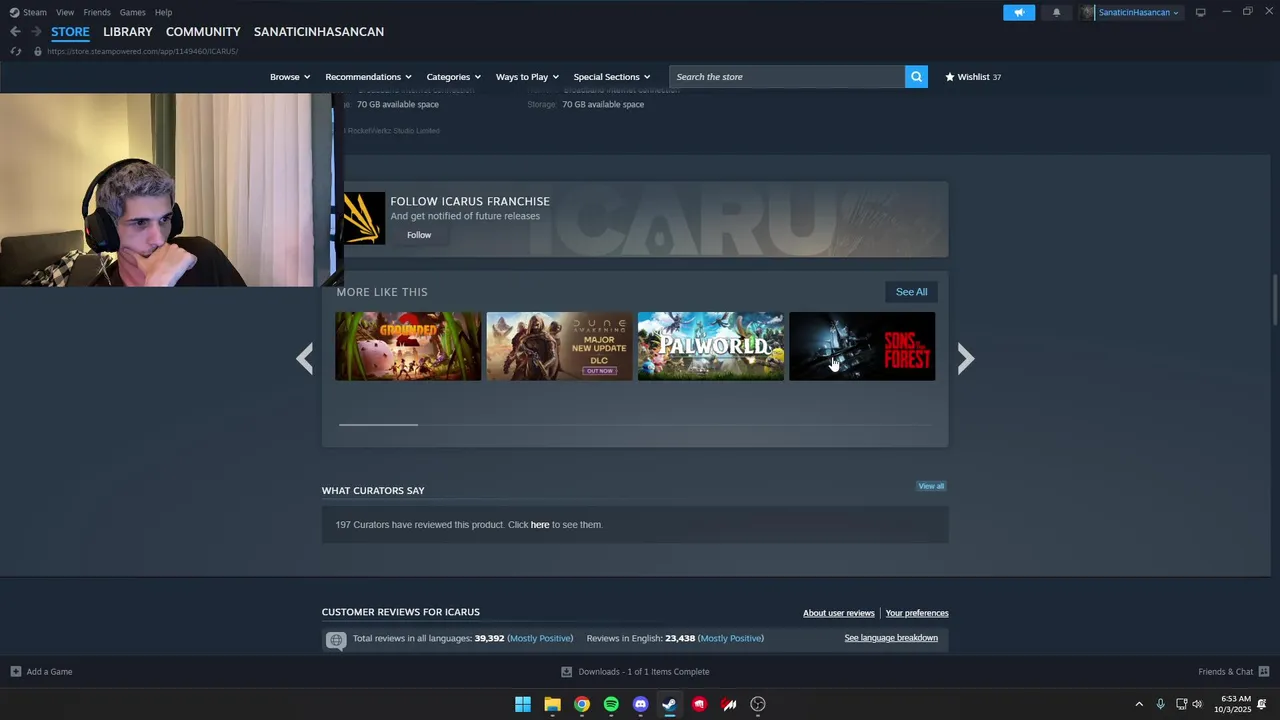Expand the Recommendations dropdown
The width and height of the screenshot is (1280, 720).
[x=368, y=77]
